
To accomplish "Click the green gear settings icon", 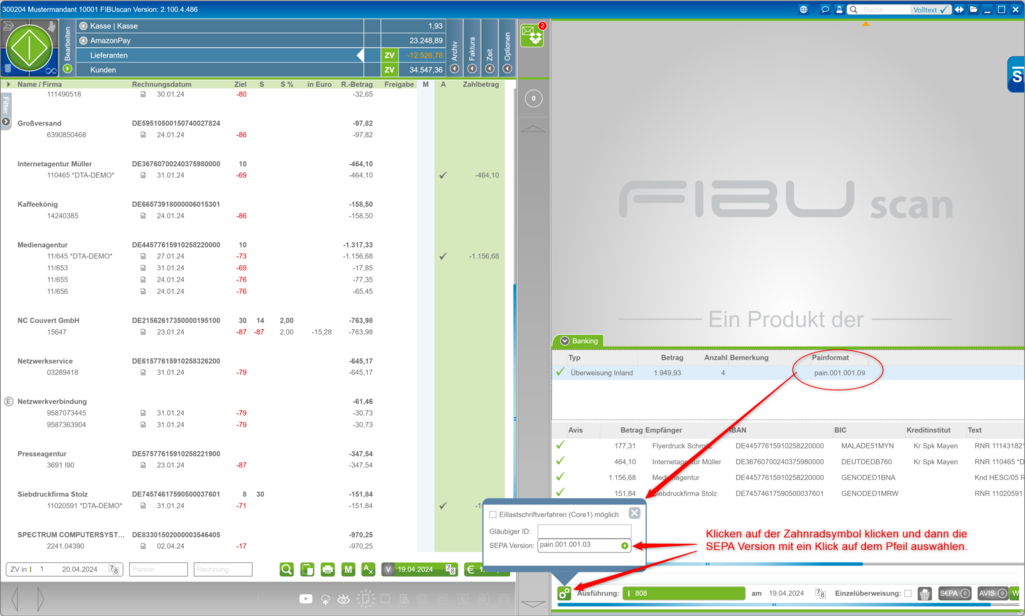I will pos(565,594).
